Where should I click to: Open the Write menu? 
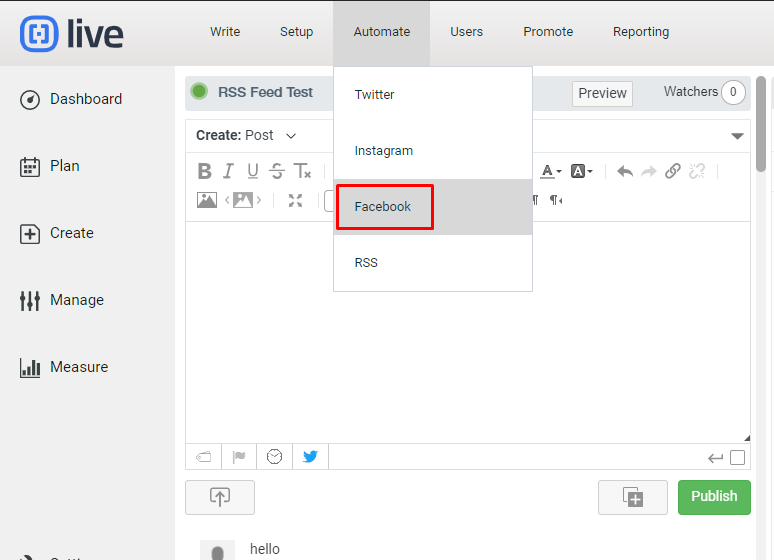[225, 32]
